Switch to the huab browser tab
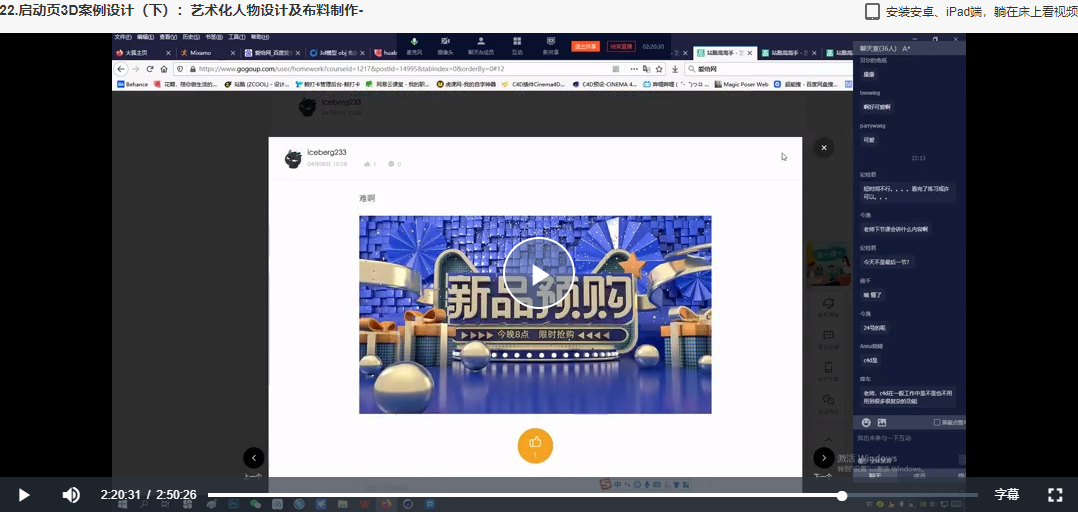 [388, 53]
